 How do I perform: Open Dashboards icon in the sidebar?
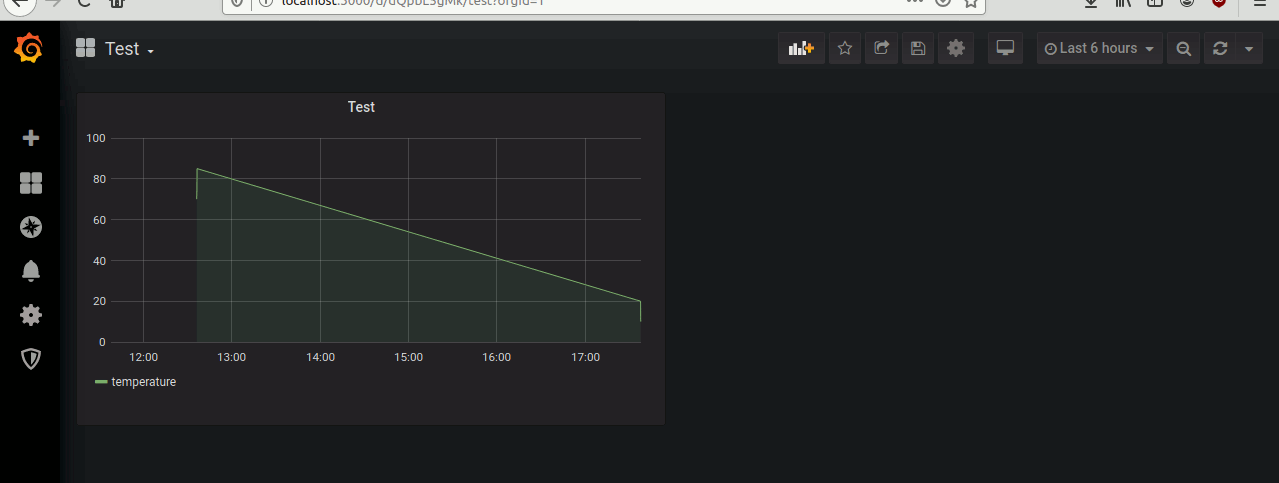[x=31, y=182]
